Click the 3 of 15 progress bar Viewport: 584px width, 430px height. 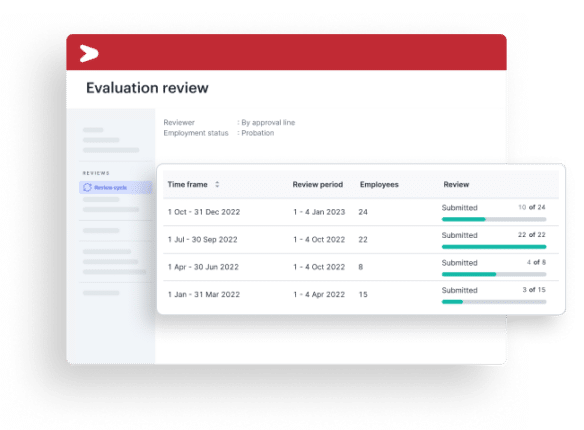[x=494, y=302]
